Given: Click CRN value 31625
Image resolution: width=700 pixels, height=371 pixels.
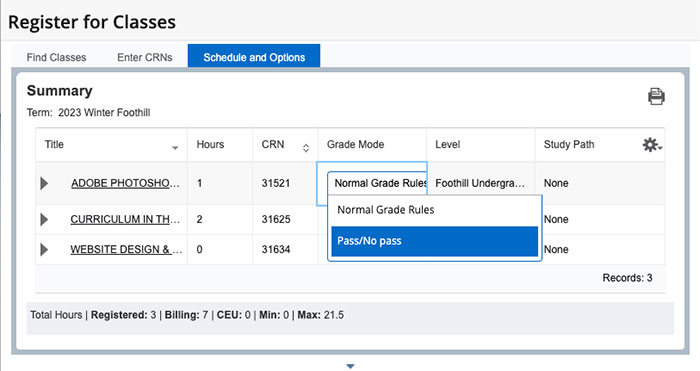Looking at the screenshot, I should tap(276, 219).
